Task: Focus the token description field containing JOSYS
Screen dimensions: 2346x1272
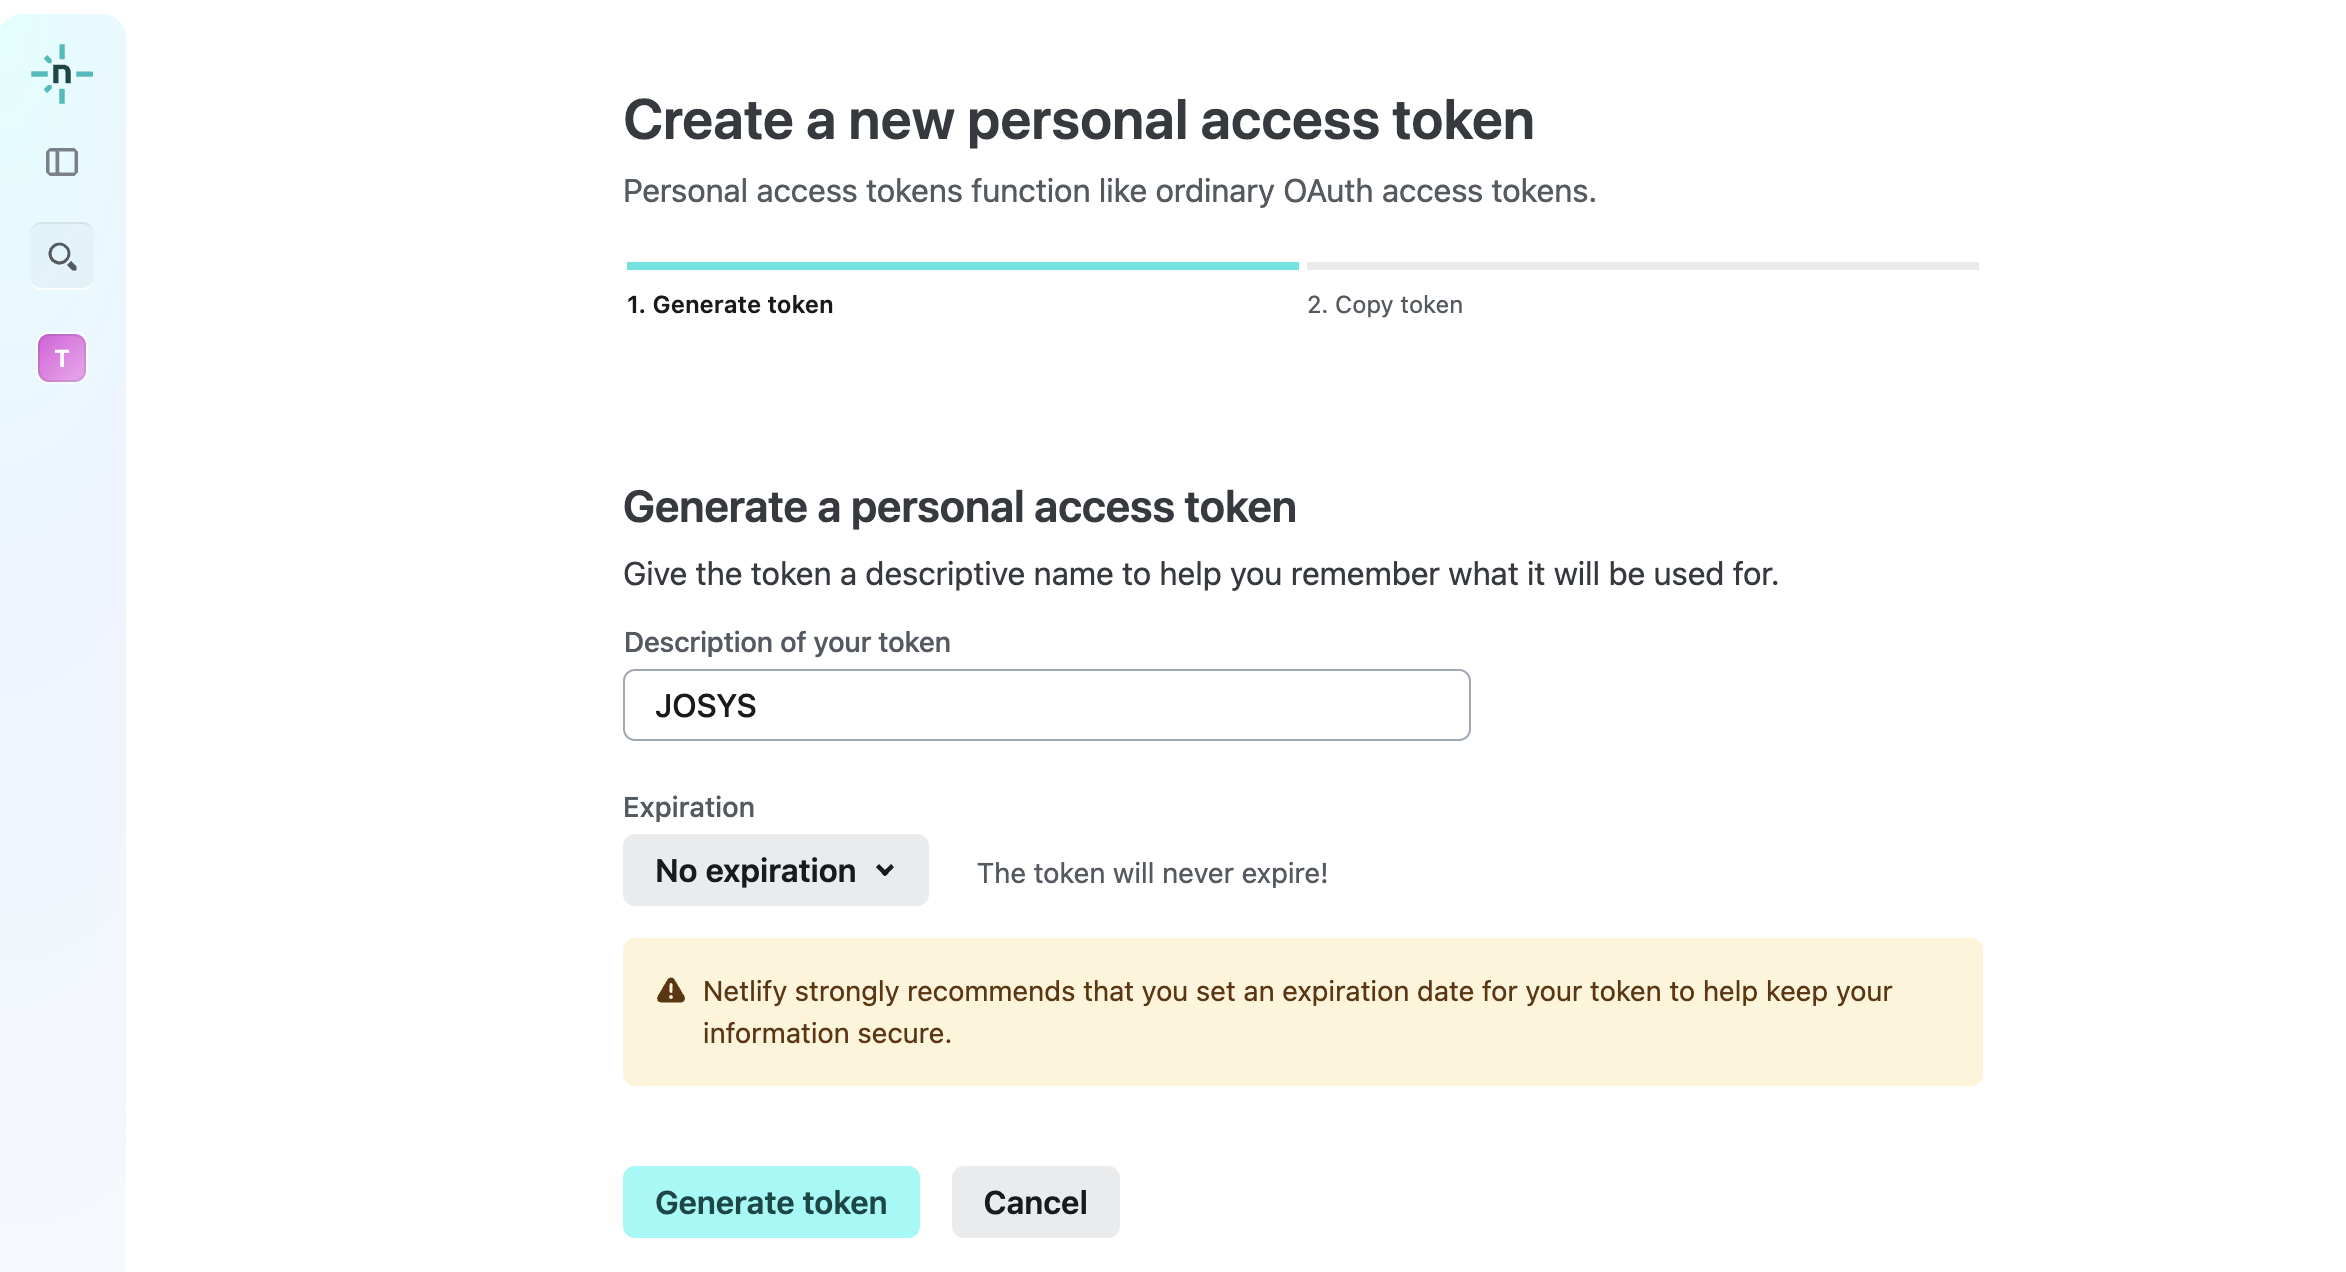Action: 1046,706
